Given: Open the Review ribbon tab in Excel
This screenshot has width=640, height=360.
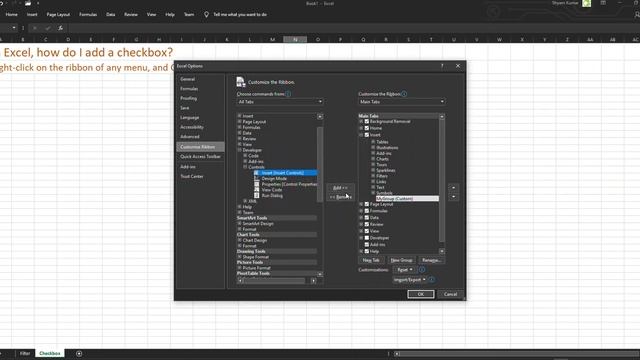Looking at the screenshot, I should pyautogui.click(x=131, y=15).
